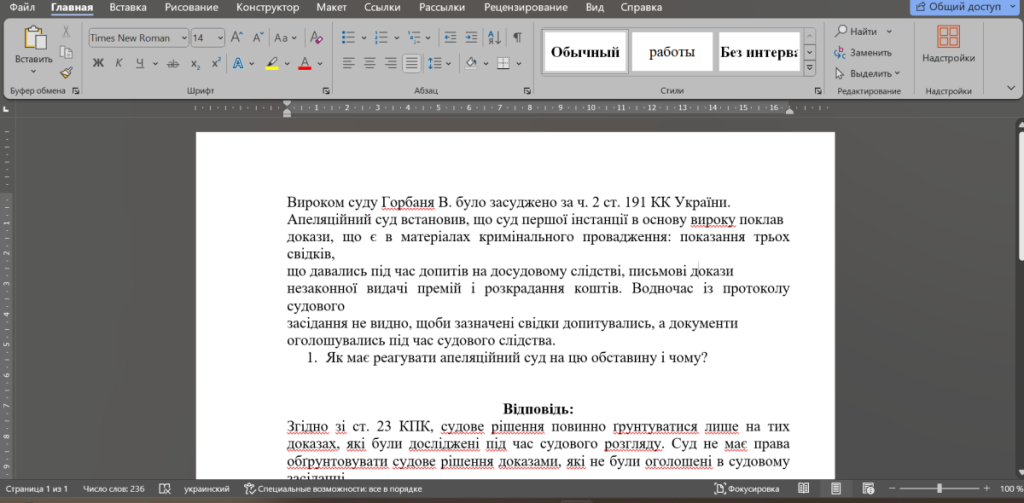Screen dimensions: 1024x503
Task: Apply Обычный style
Action: pyautogui.click(x=585, y=52)
